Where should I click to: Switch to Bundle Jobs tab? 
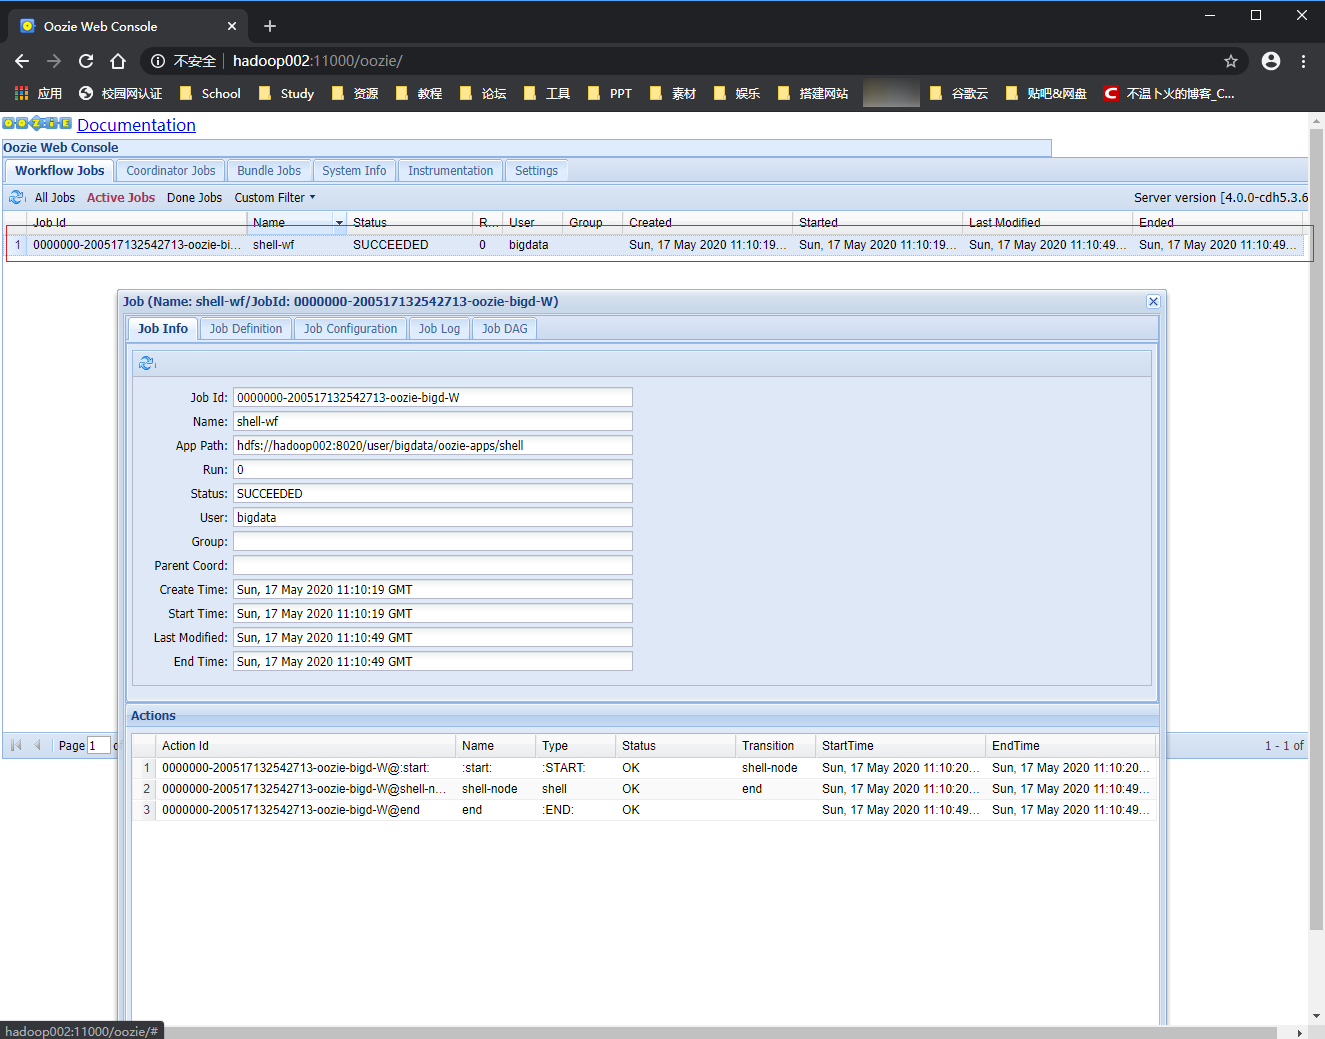coord(269,171)
